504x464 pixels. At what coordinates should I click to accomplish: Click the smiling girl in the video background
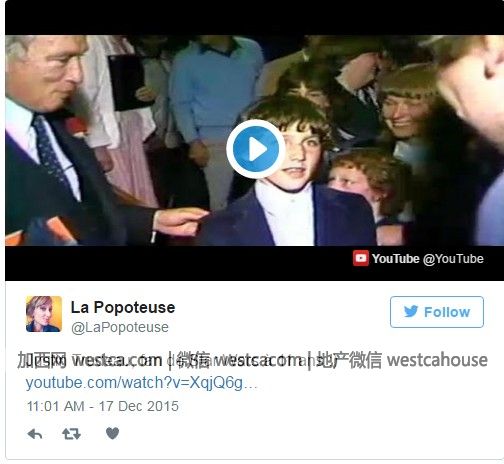[407, 110]
